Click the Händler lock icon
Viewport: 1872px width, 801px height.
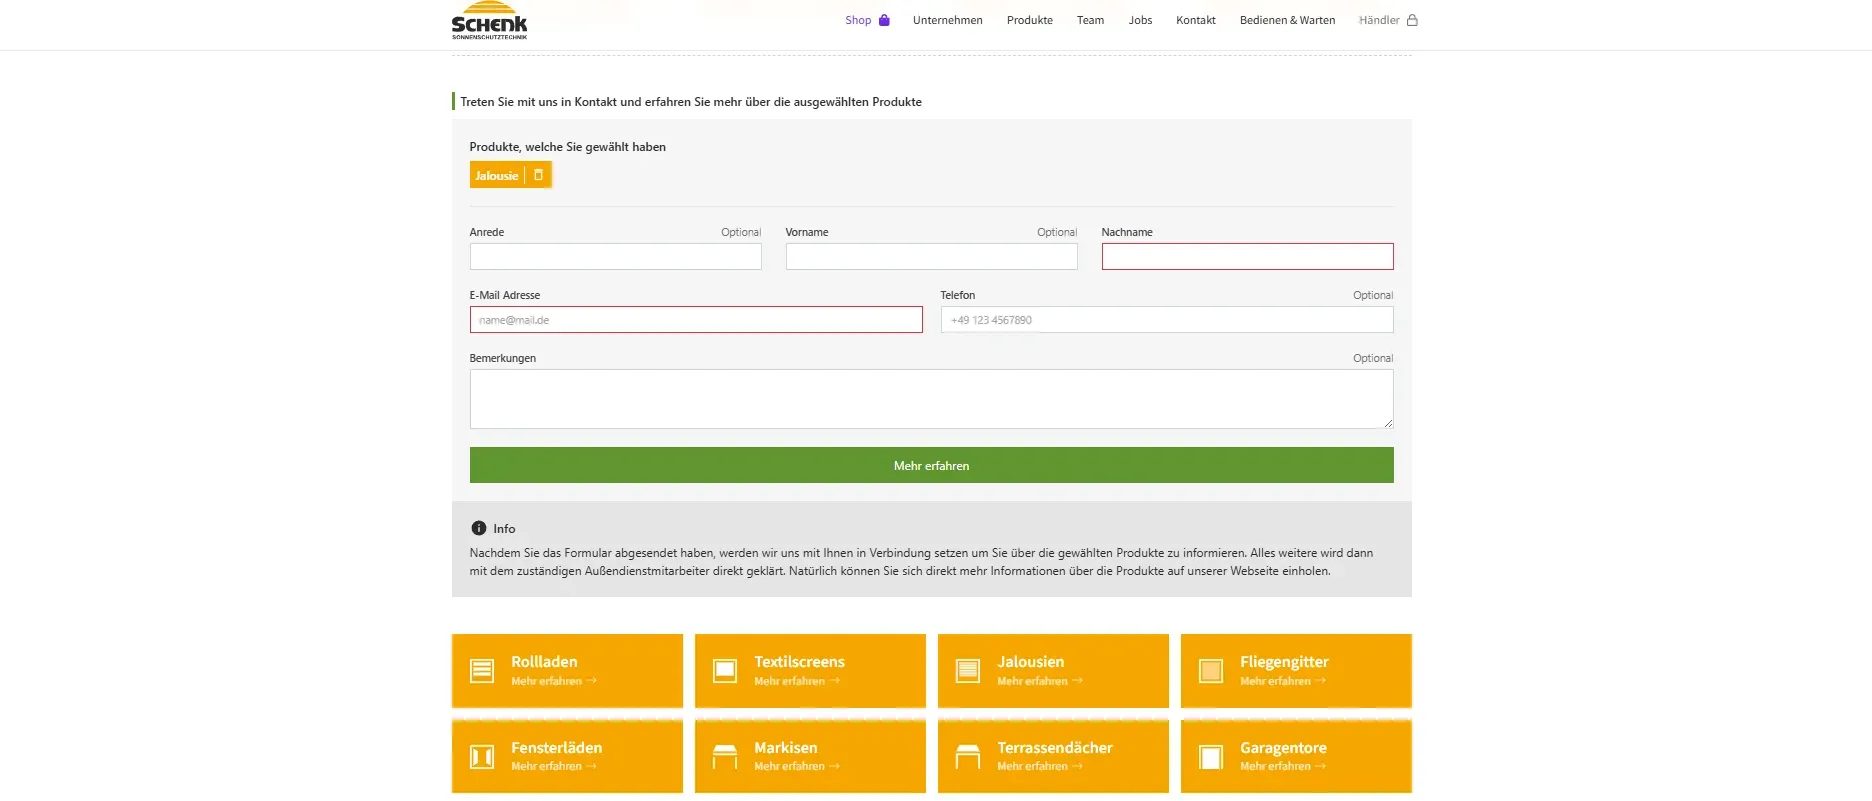tap(1412, 20)
